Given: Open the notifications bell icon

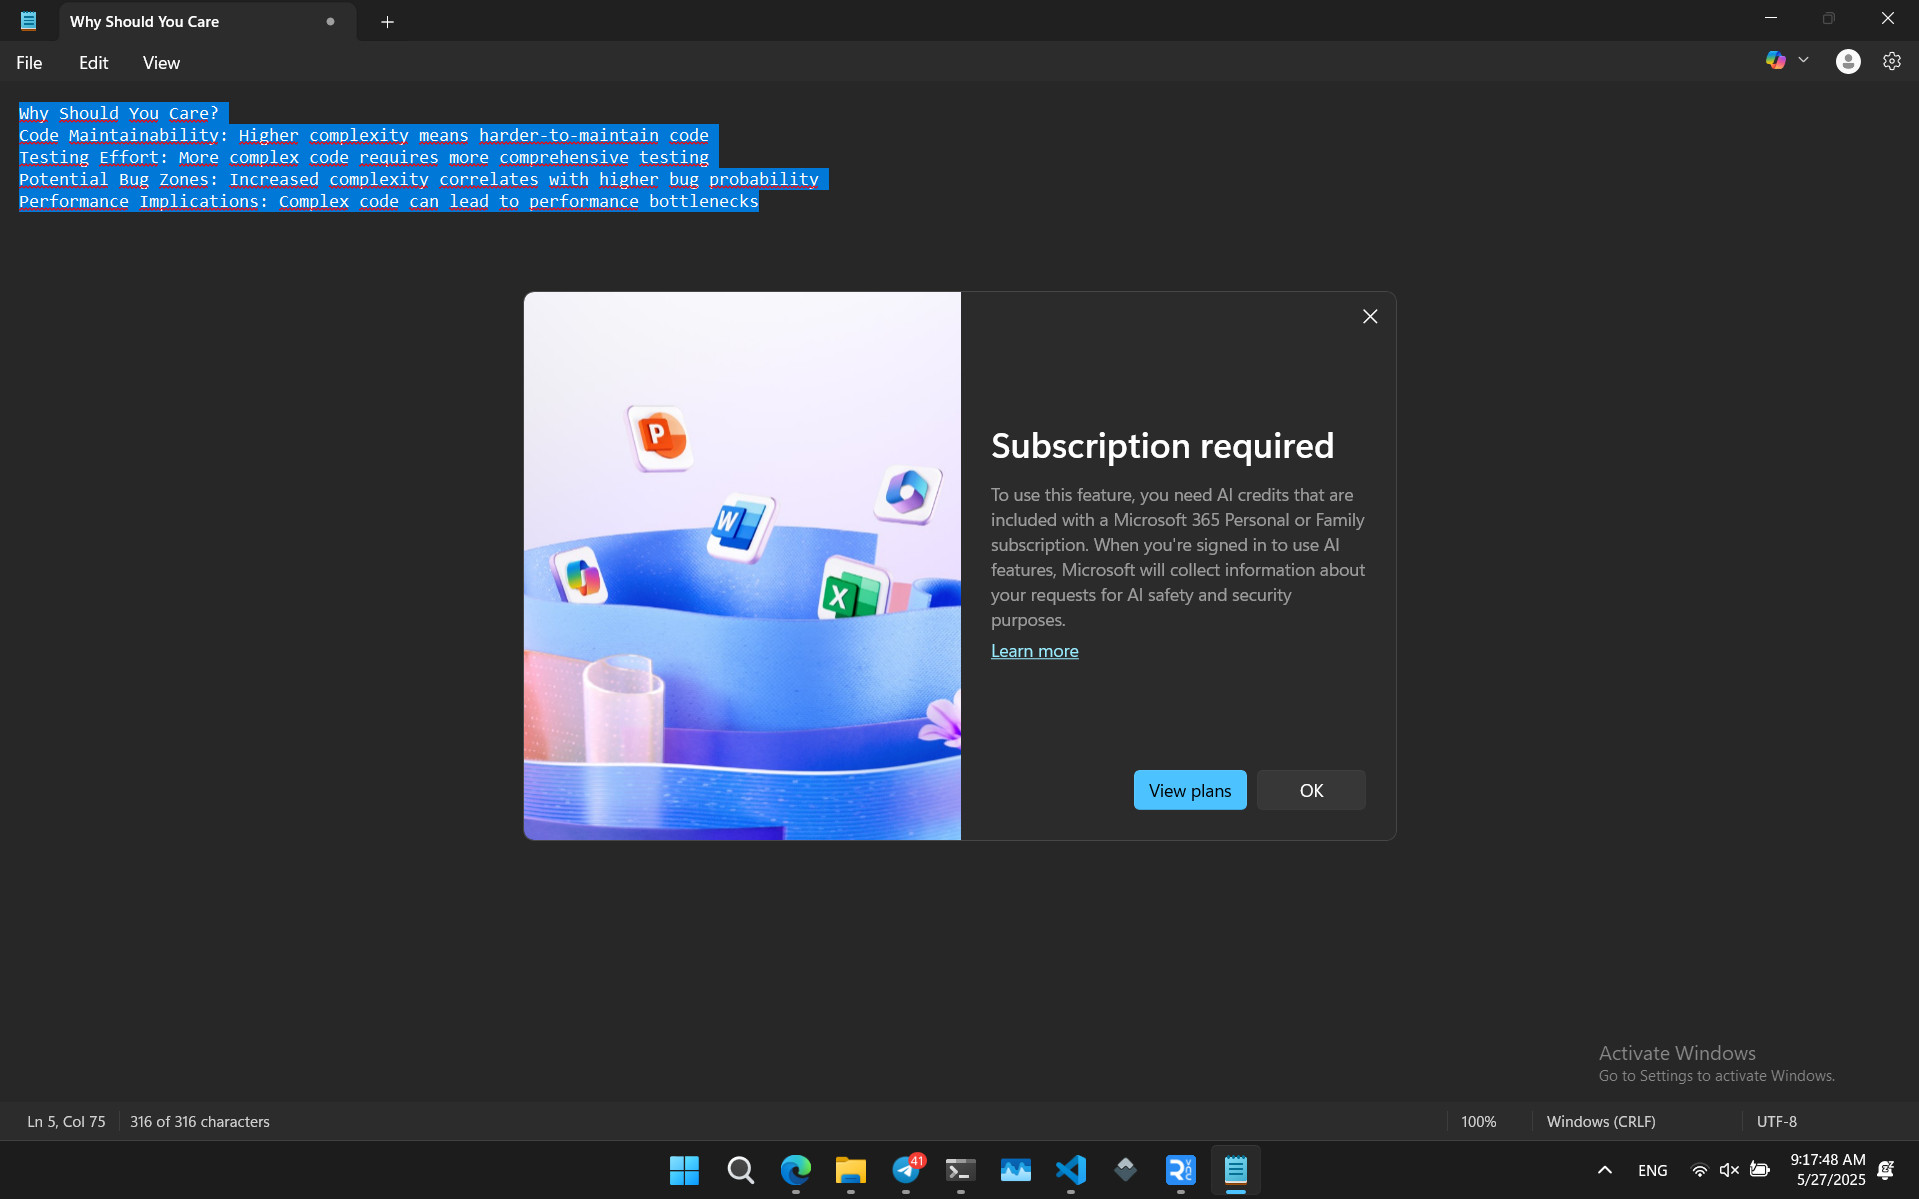Looking at the screenshot, I should (1886, 1170).
